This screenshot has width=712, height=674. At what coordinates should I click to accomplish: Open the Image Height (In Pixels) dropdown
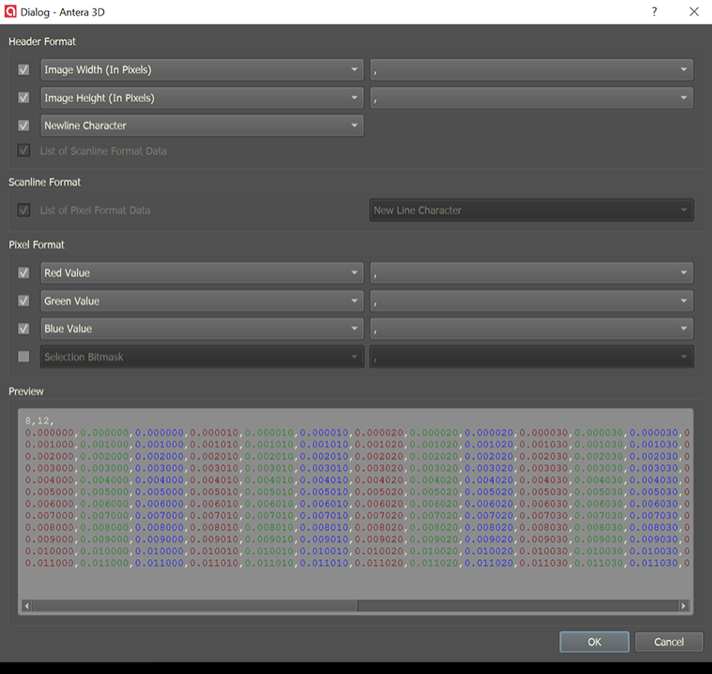click(x=202, y=98)
